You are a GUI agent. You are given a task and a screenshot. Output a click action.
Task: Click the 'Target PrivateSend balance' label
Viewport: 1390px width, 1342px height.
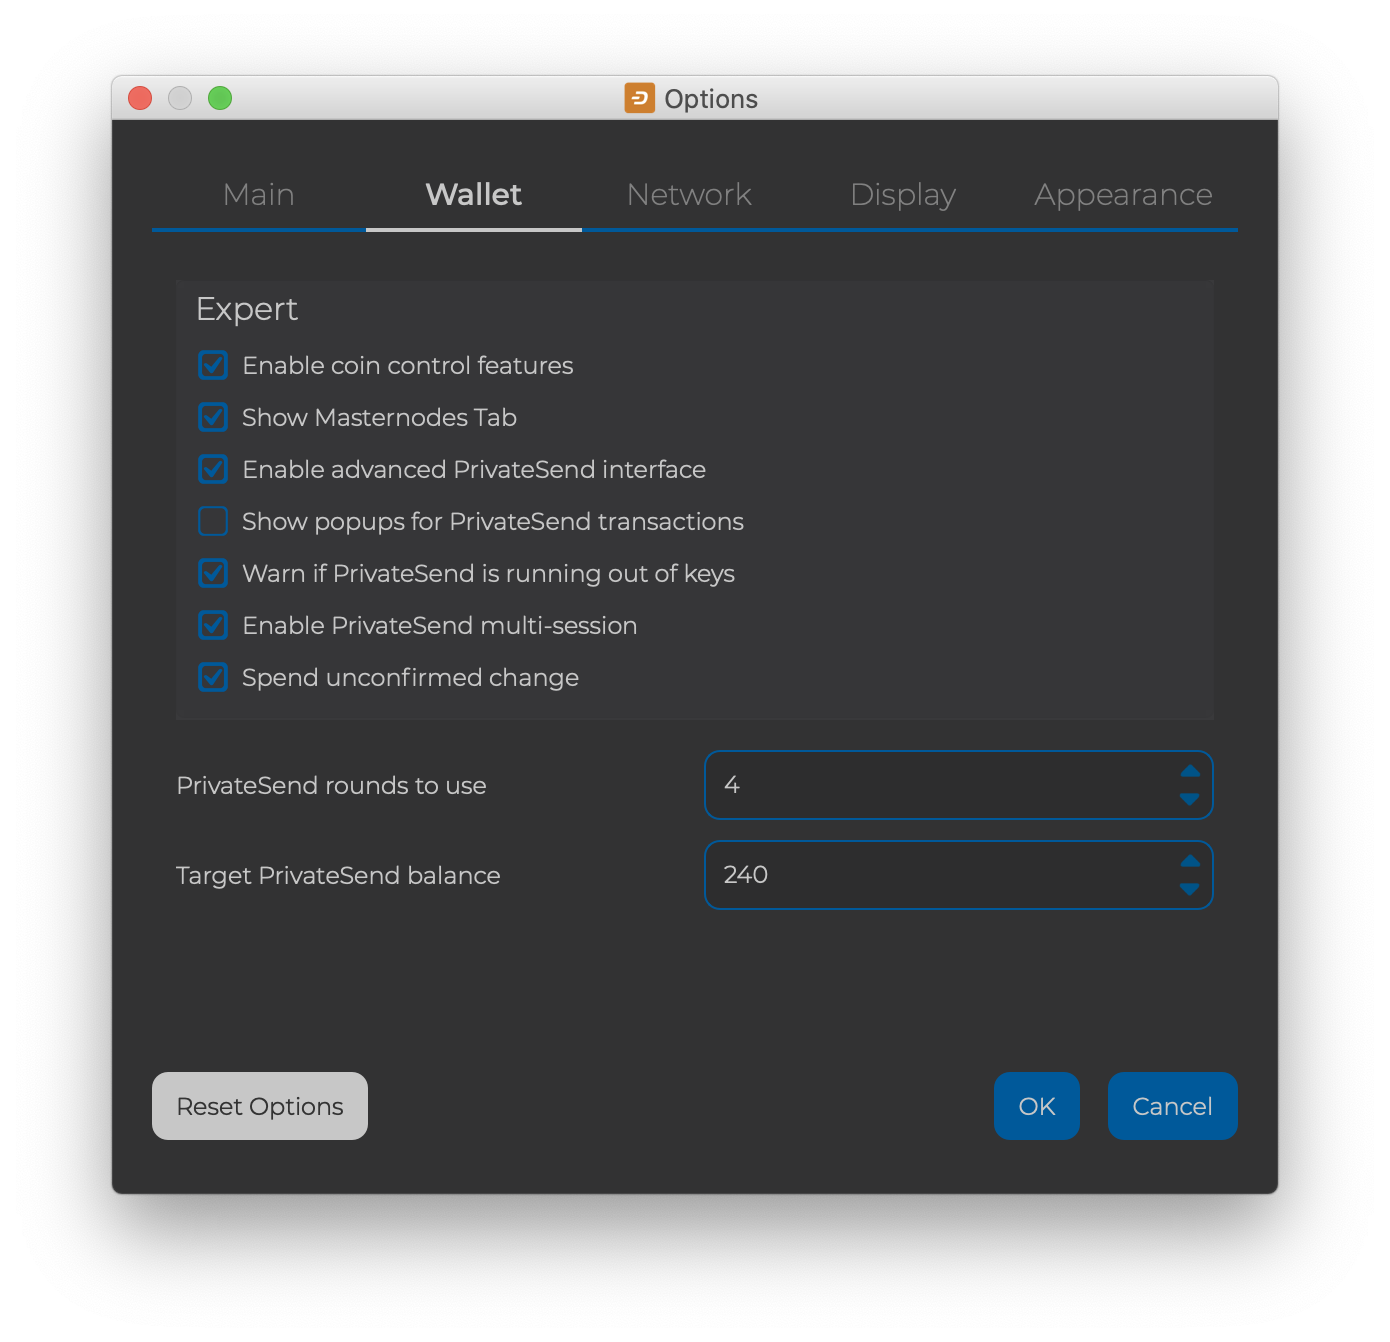pos(338,875)
